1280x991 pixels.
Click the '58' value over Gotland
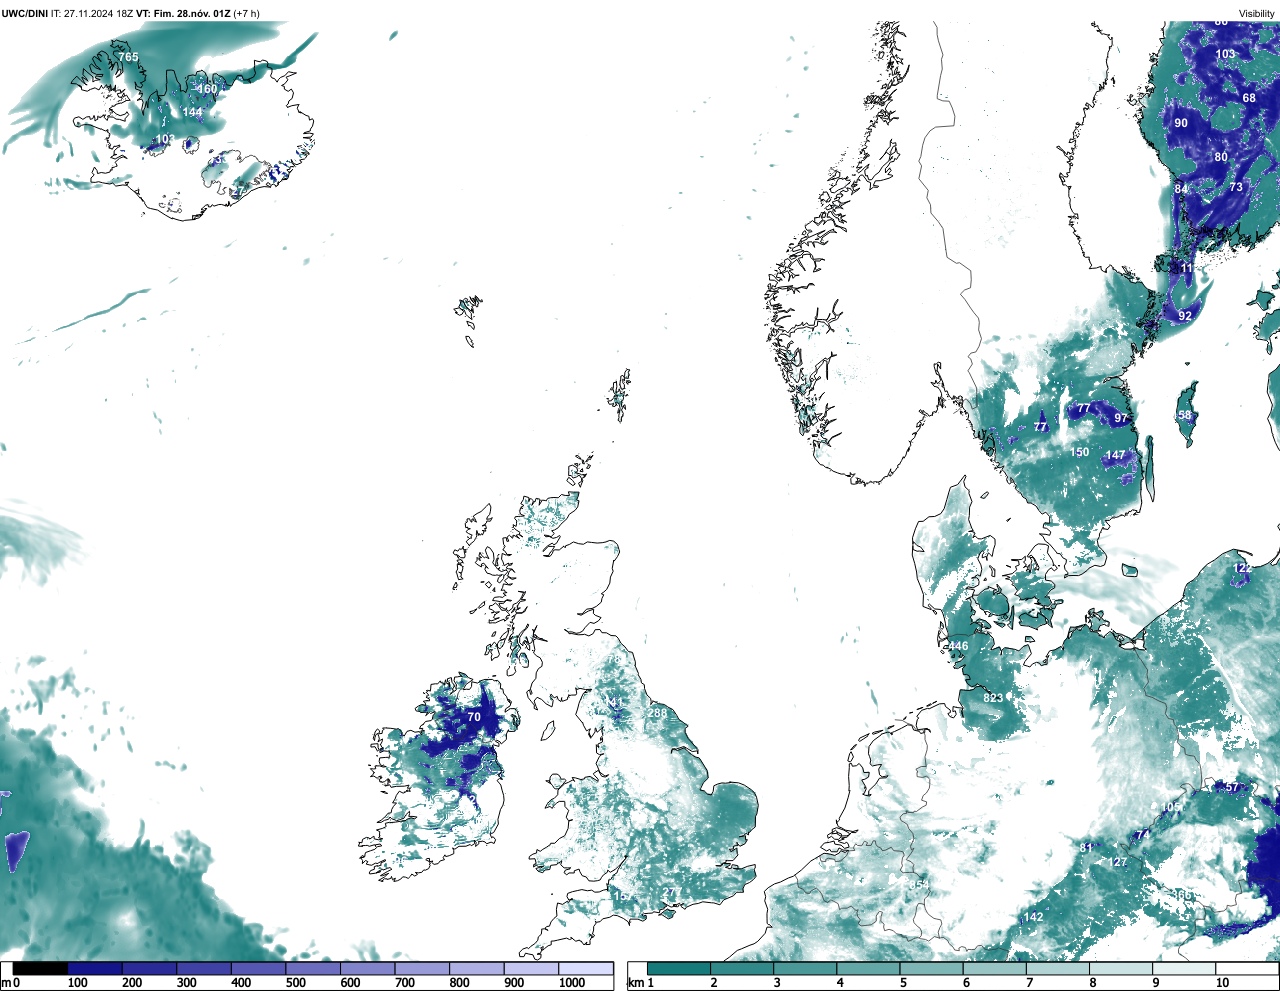[1185, 415]
